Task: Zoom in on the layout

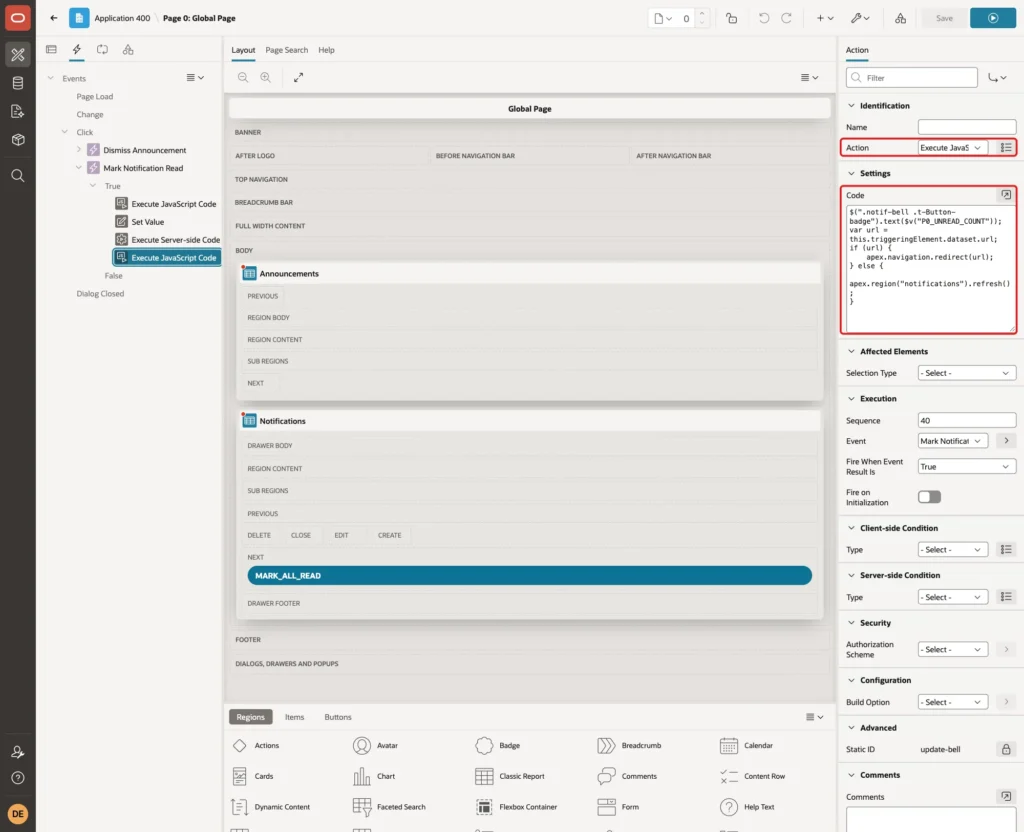Action: [x=266, y=77]
